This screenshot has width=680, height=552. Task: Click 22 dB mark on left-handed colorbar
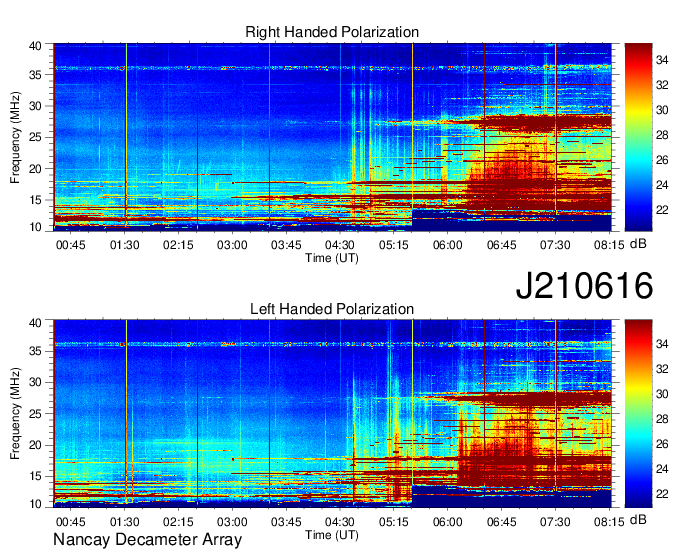[x=662, y=494]
